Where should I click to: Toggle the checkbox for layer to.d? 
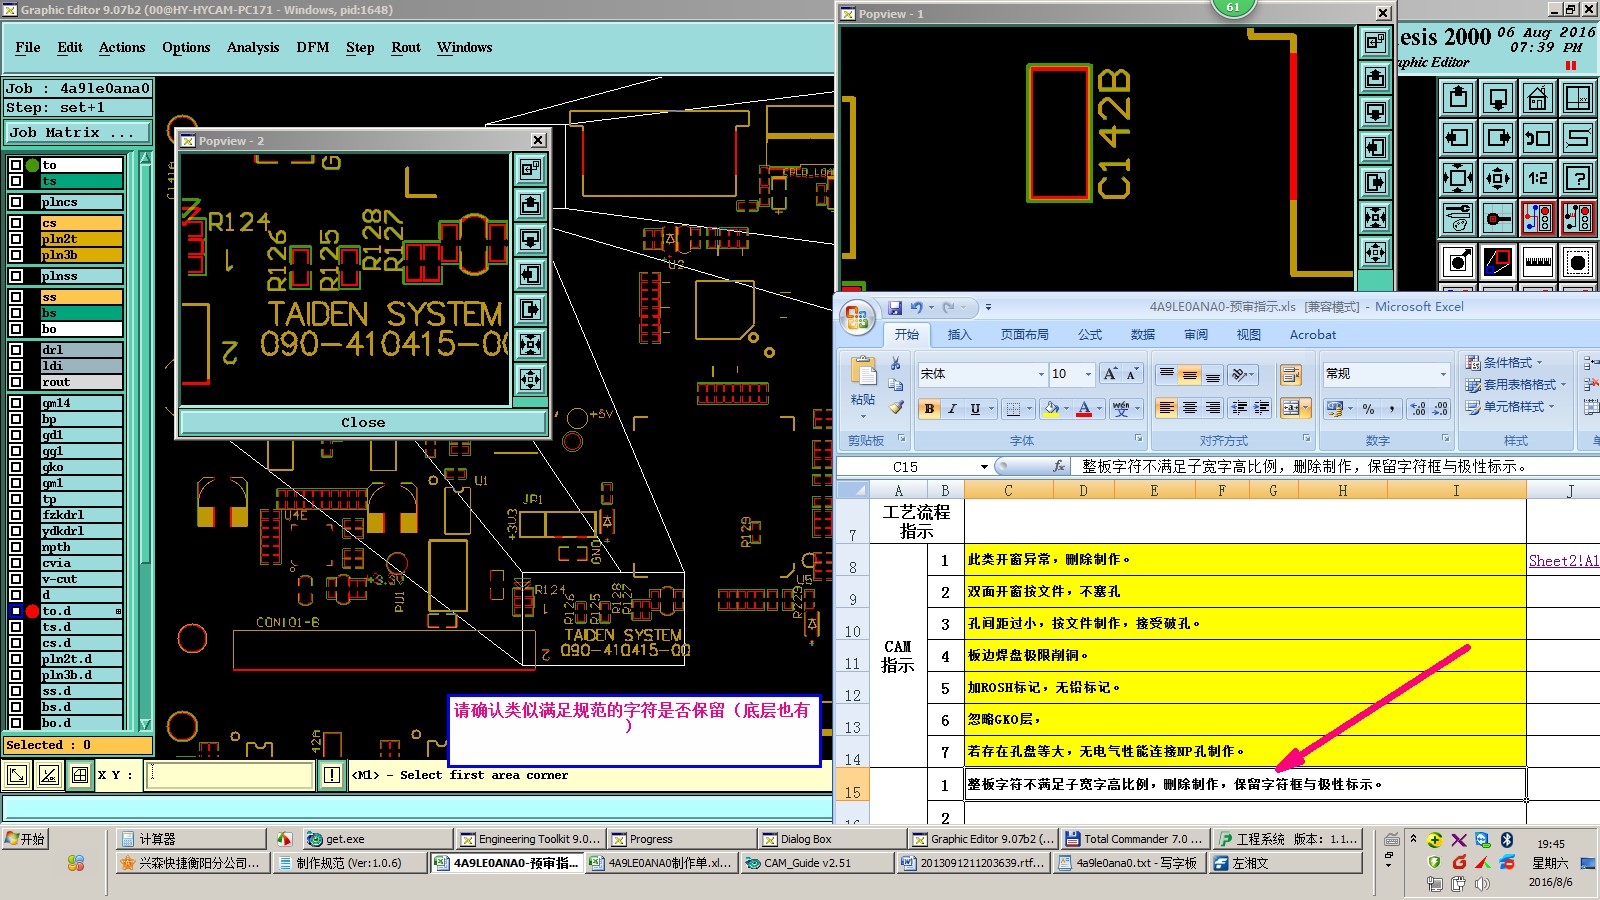point(16,611)
